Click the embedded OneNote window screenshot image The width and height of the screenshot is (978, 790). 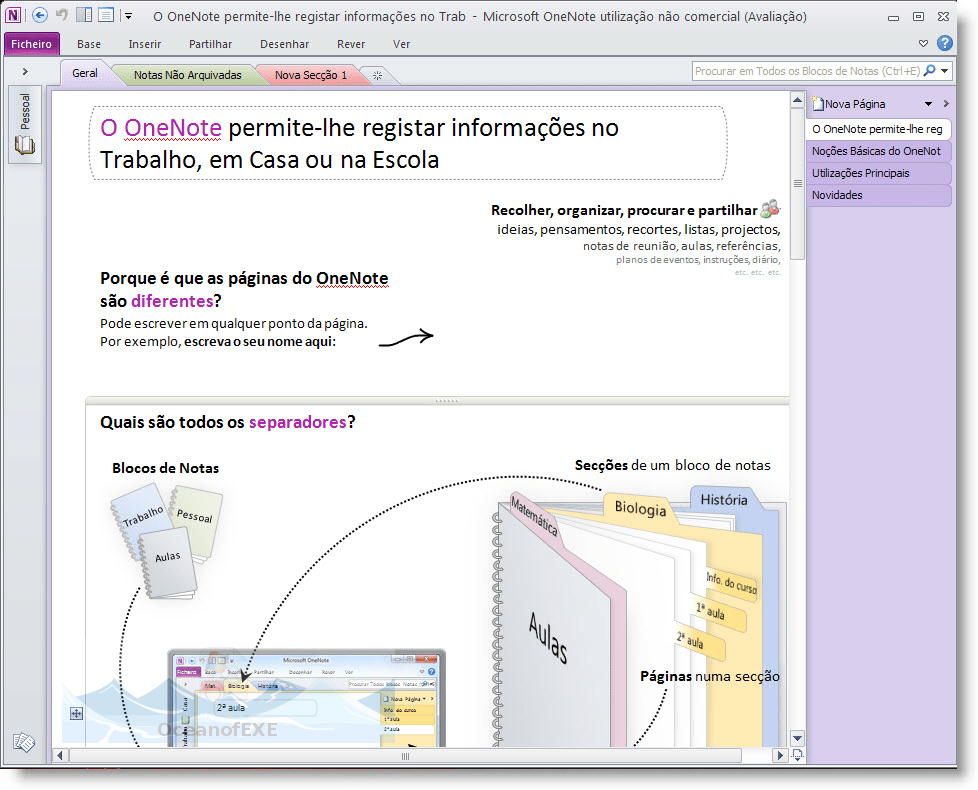(x=307, y=698)
